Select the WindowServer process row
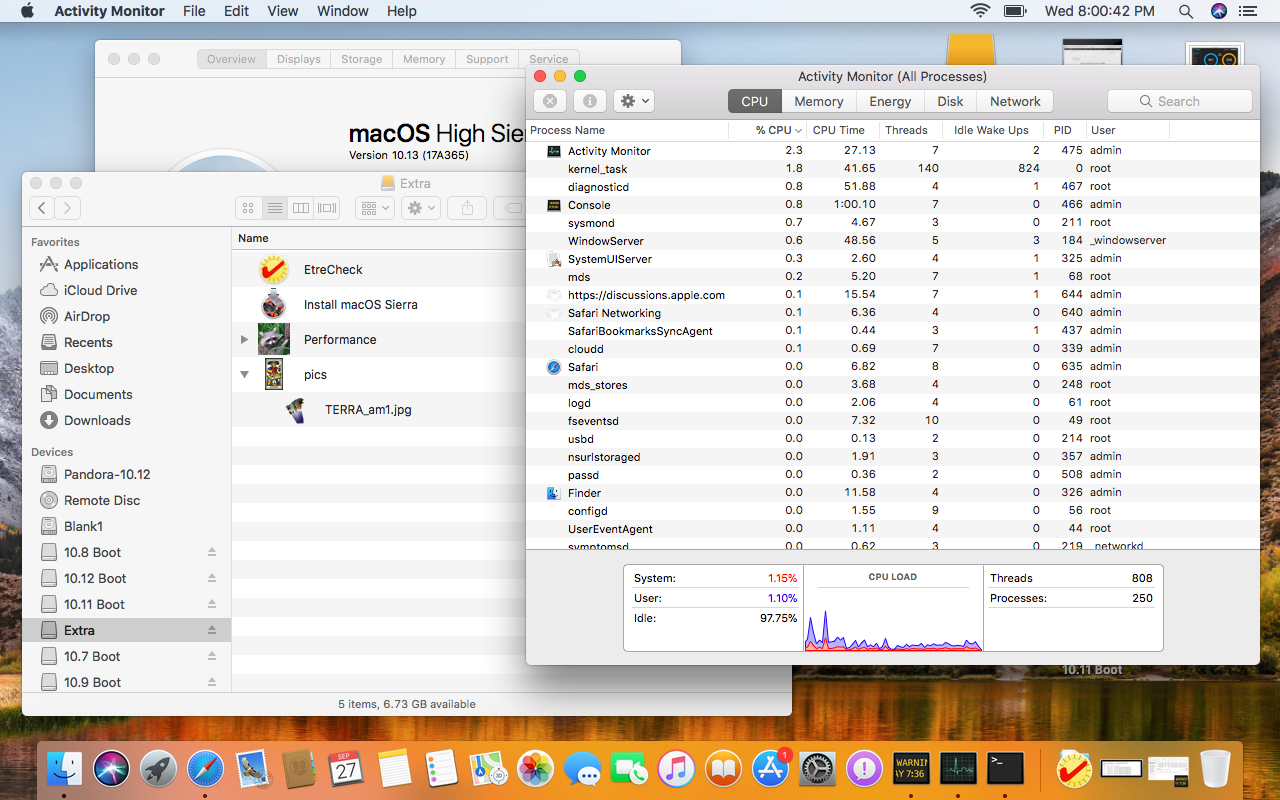This screenshot has width=1280, height=800. (x=893, y=241)
